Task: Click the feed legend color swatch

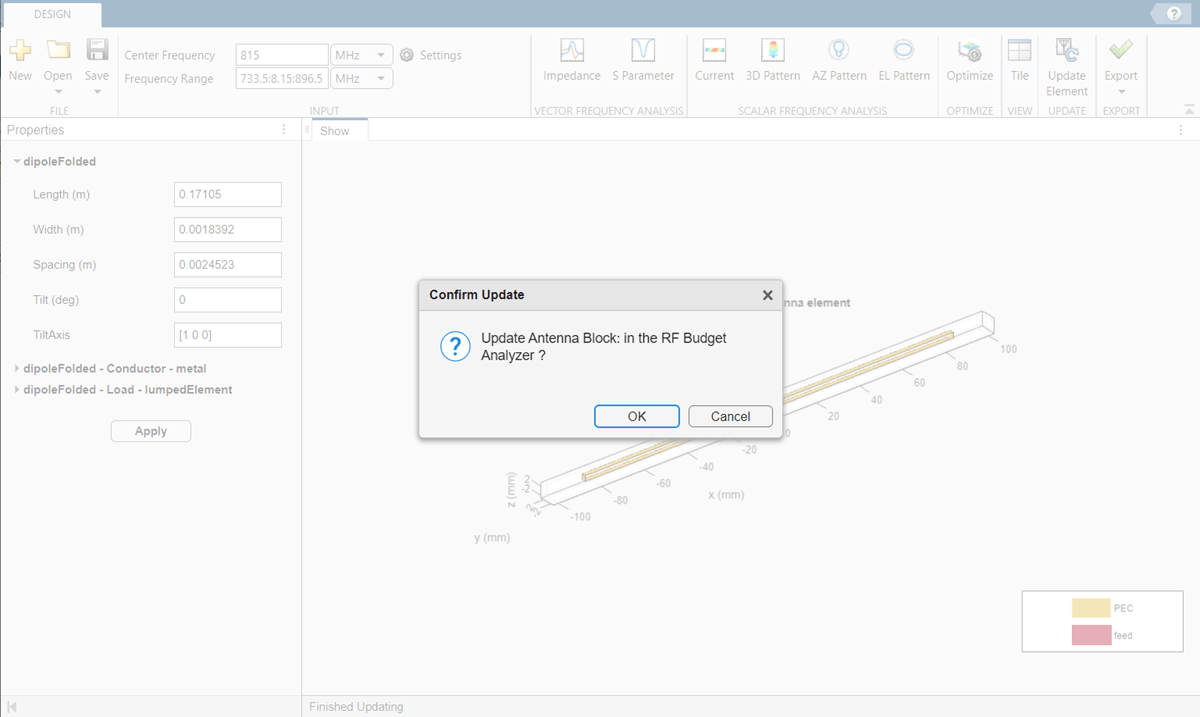Action: [x=1091, y=635]
